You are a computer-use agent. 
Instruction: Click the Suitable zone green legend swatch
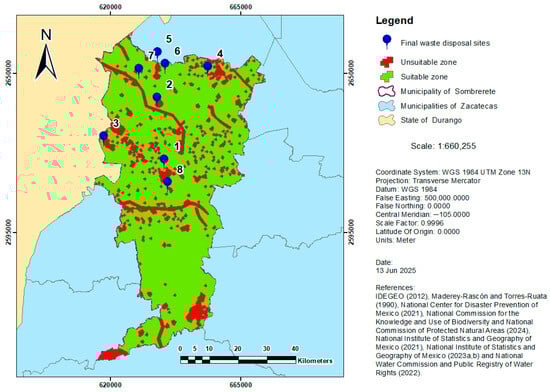[x=386, y=77]
